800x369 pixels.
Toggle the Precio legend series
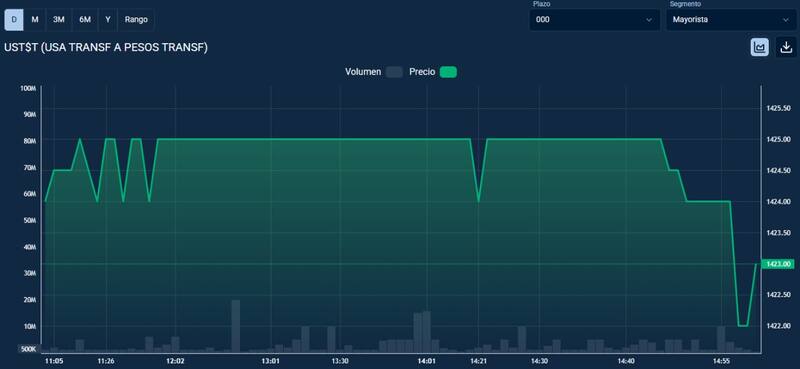point(433,72)
